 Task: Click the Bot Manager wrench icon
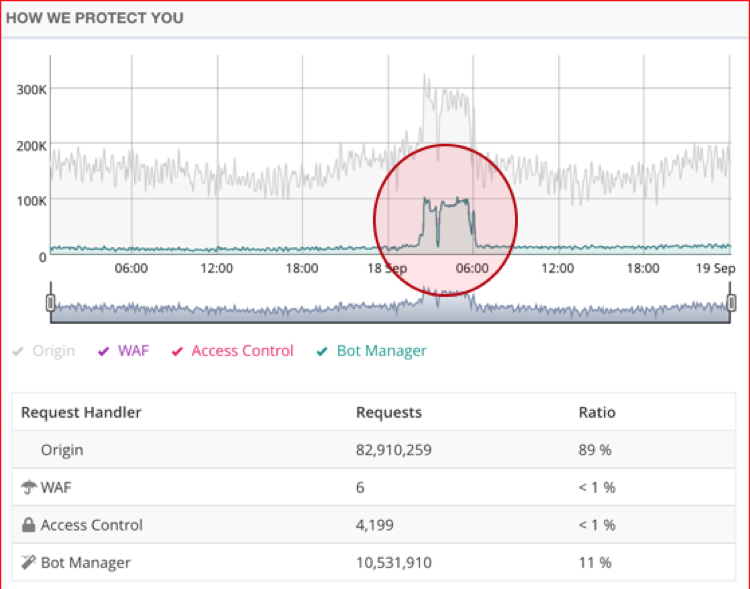tap(28, 562)
